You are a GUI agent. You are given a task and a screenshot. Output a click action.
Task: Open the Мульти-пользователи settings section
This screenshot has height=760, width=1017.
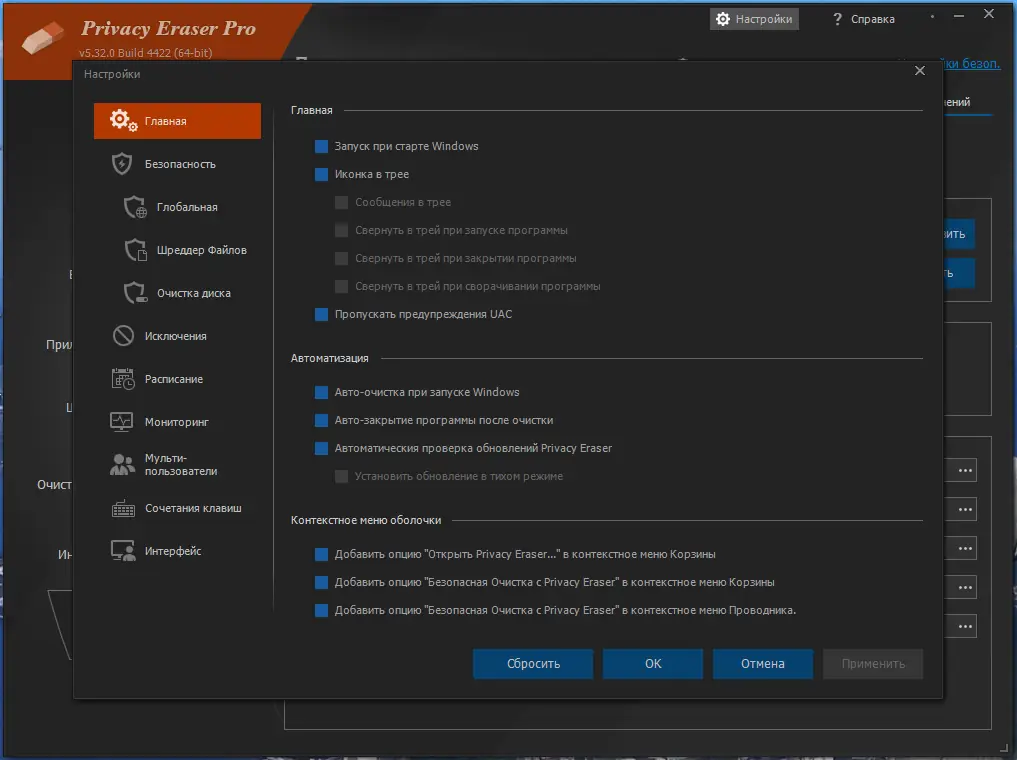(178, 465)
